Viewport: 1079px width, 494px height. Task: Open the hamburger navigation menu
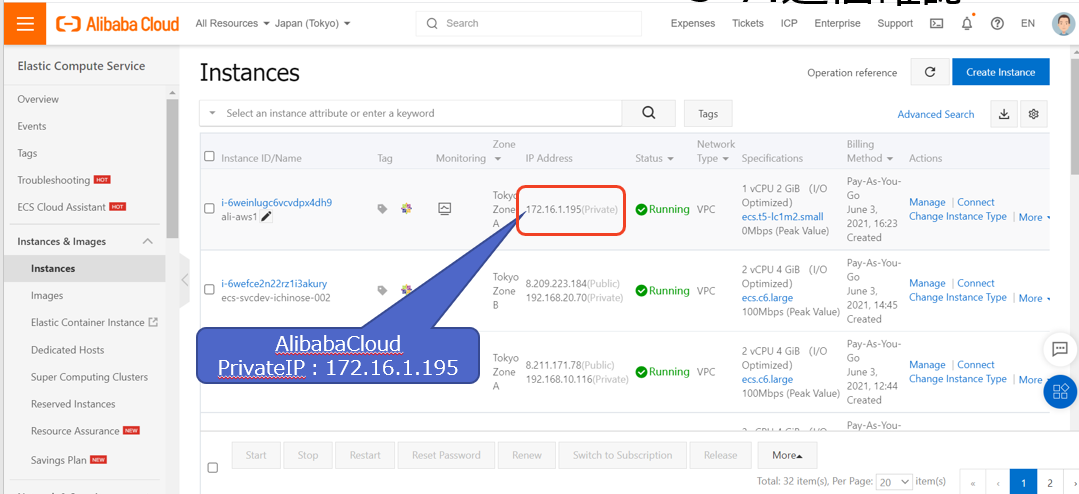pos(25,23)
